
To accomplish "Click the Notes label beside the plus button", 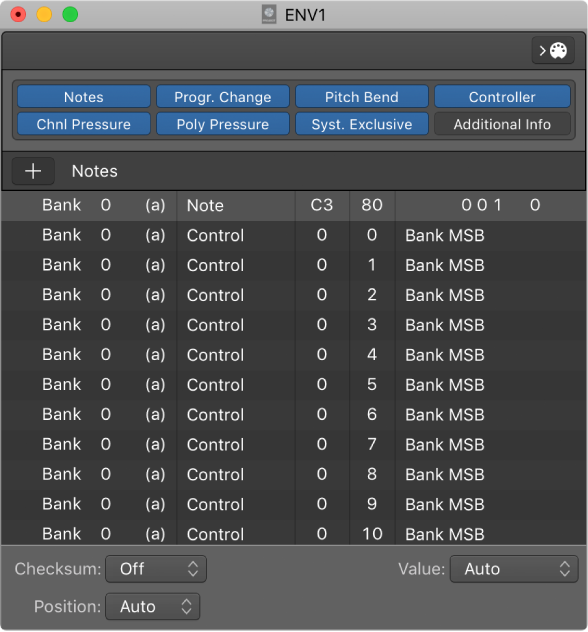I will (x=95, y=171).
